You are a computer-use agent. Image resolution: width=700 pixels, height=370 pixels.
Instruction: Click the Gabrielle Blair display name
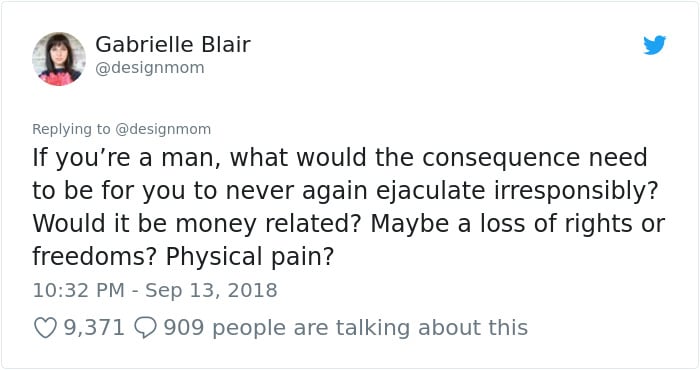pos(173,44)
